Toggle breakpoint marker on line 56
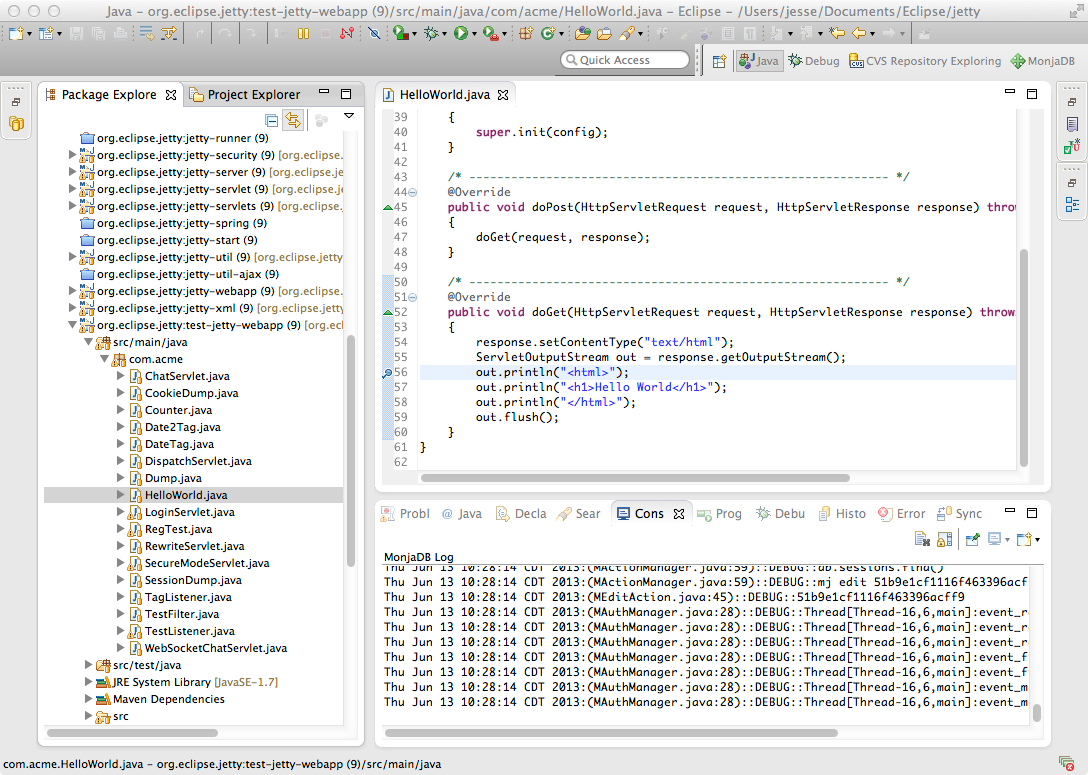The image size is (1088, 775). (387, 373)
